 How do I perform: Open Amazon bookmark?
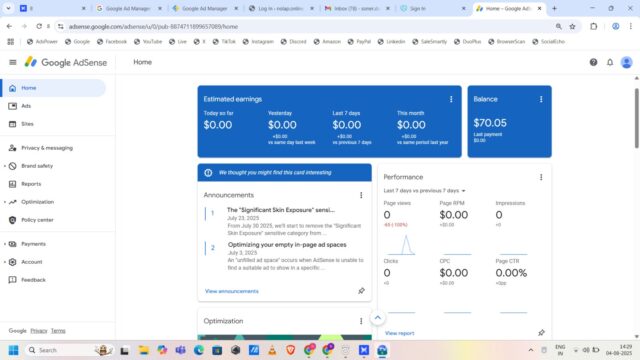[327, 42]
